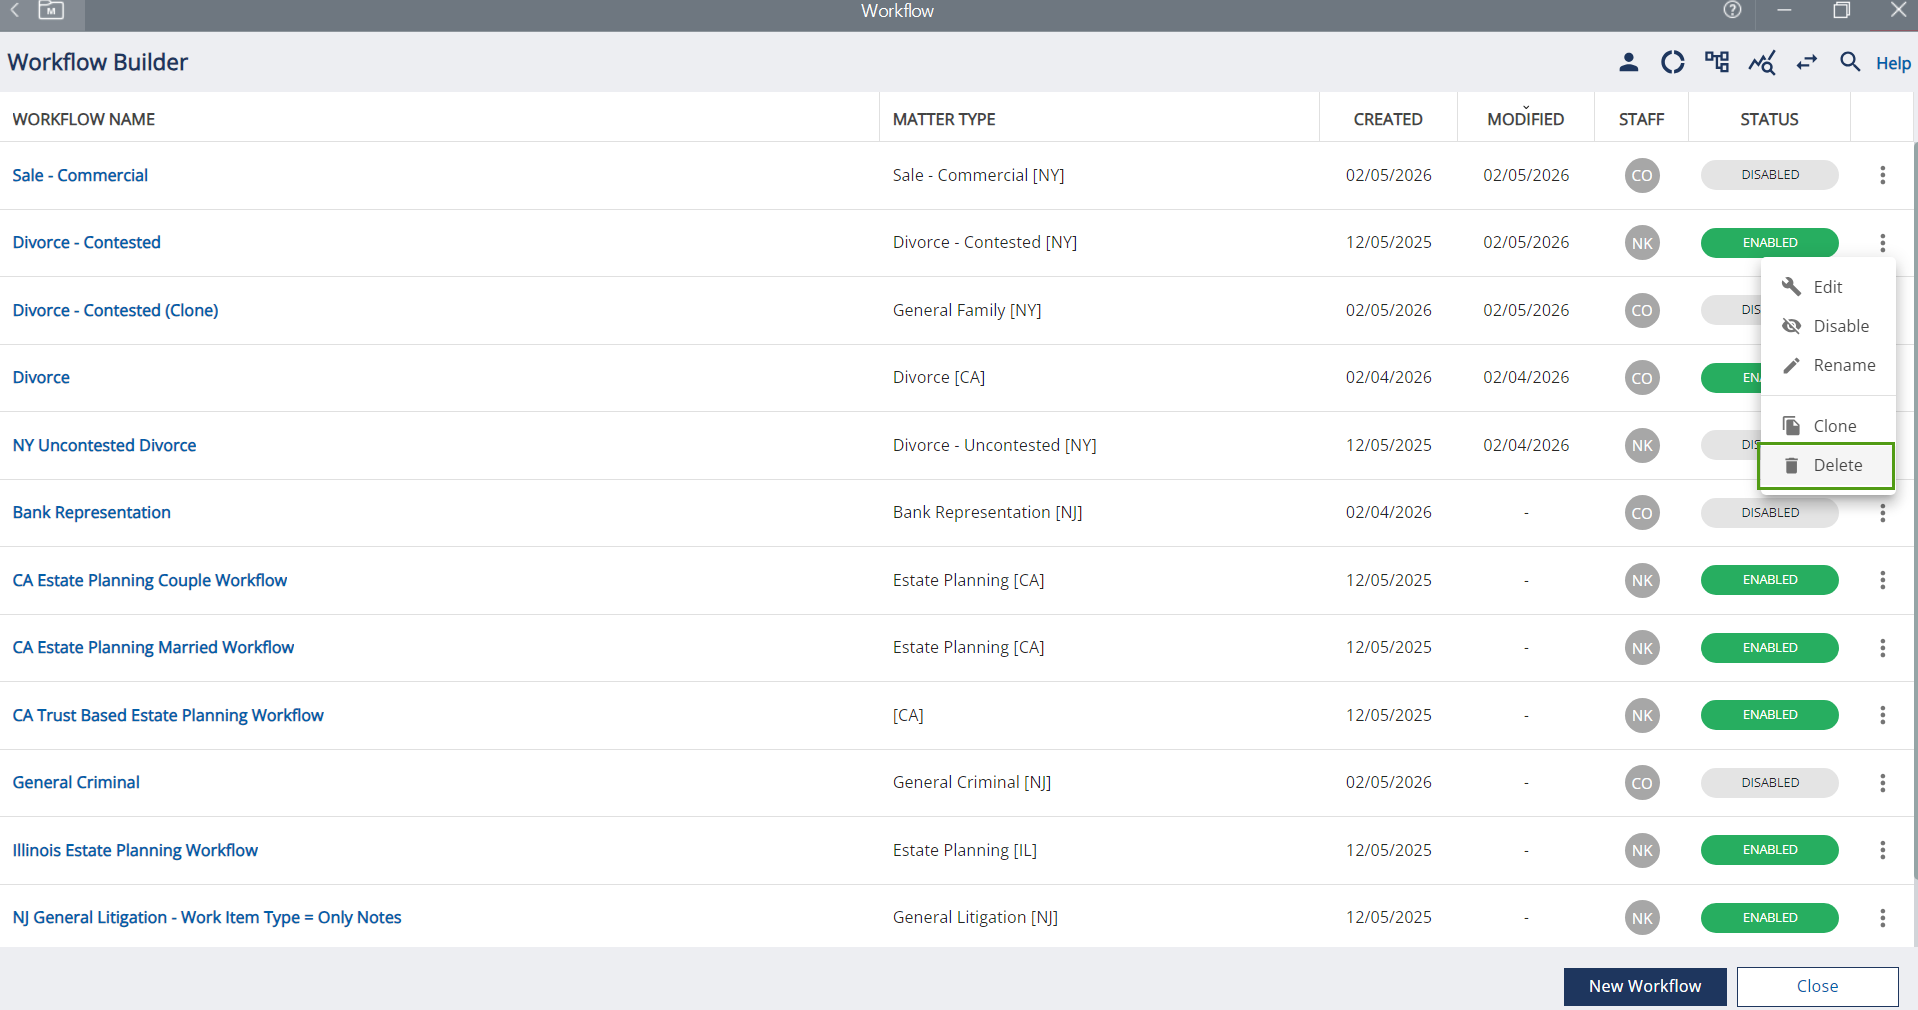Sort by the MODIFIED column header
This screenshot has width=1918, height=1010.
(1525, 119)
